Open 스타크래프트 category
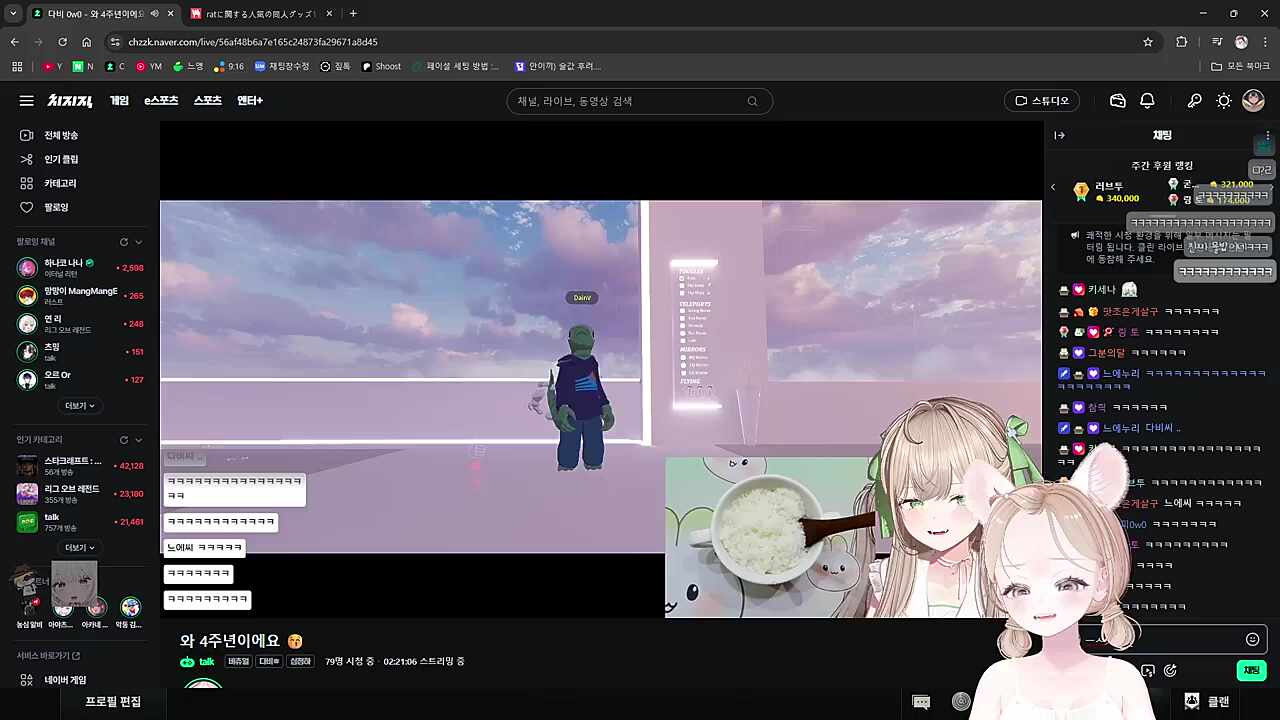Screen dimensions: 1280x720 pyautogui.click(x=80, y=466)
